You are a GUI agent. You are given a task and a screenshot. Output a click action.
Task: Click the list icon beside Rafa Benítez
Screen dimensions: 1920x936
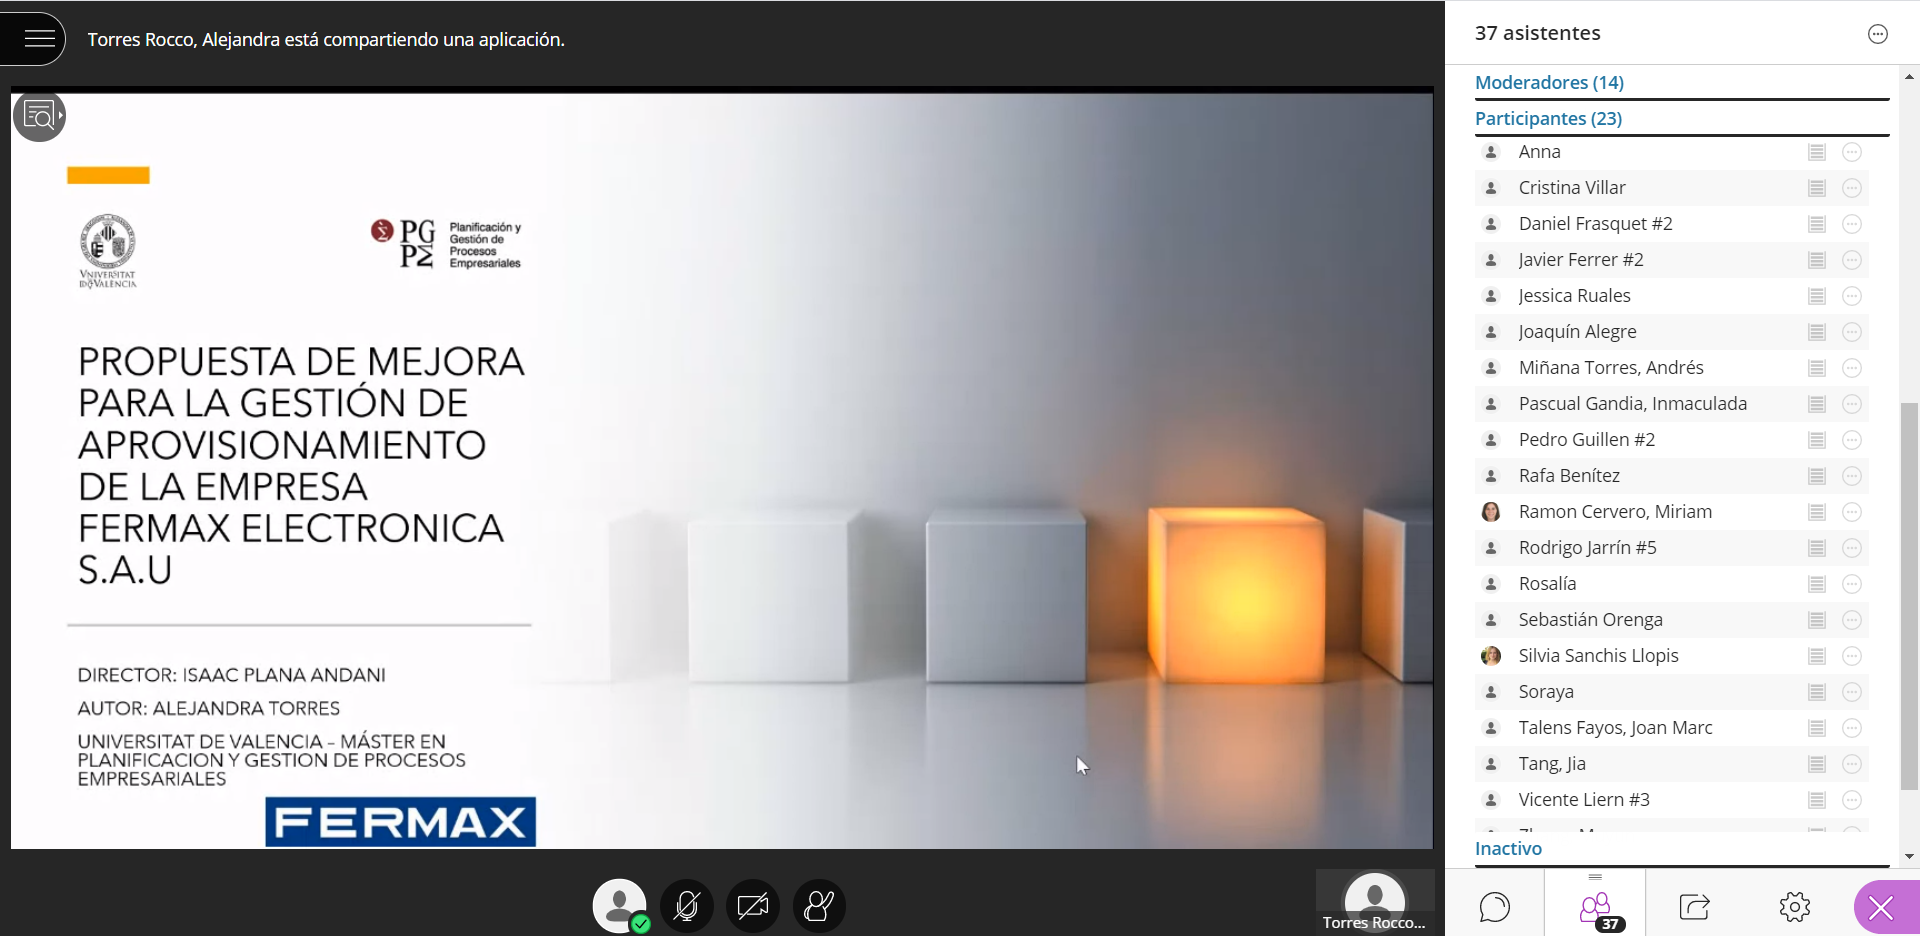point(1817,476)
